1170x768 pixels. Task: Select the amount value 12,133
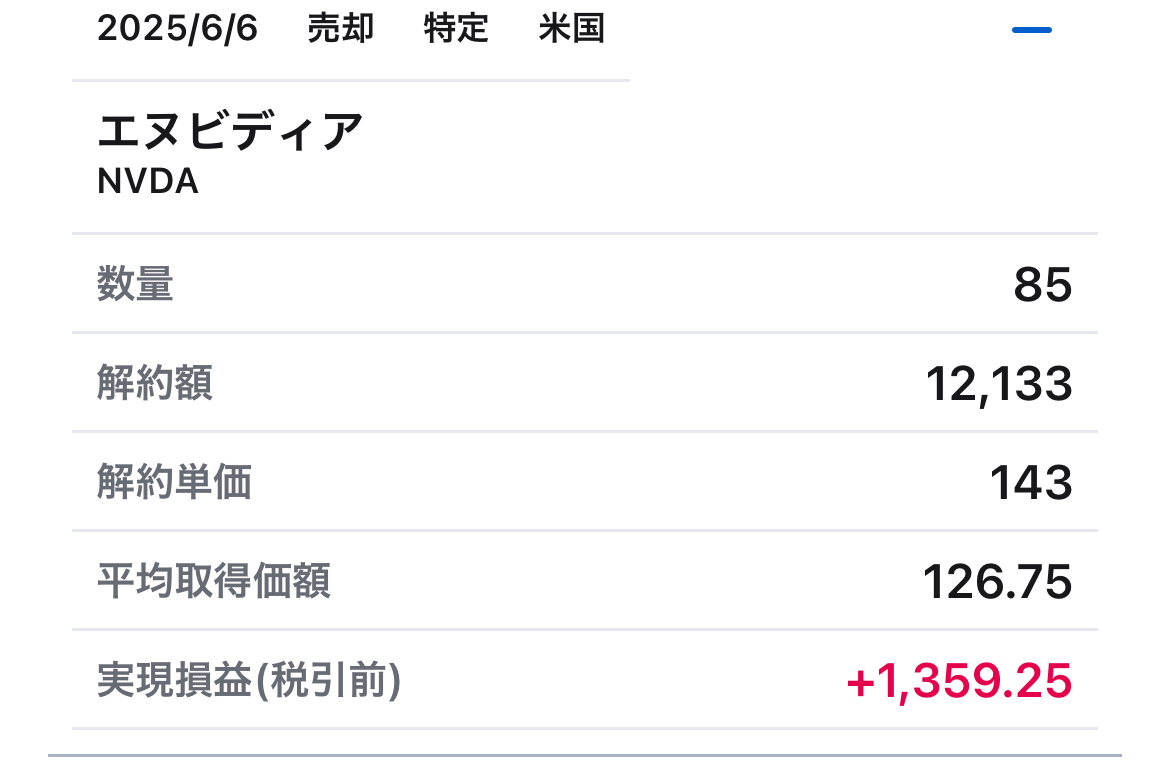pos(998,384)
